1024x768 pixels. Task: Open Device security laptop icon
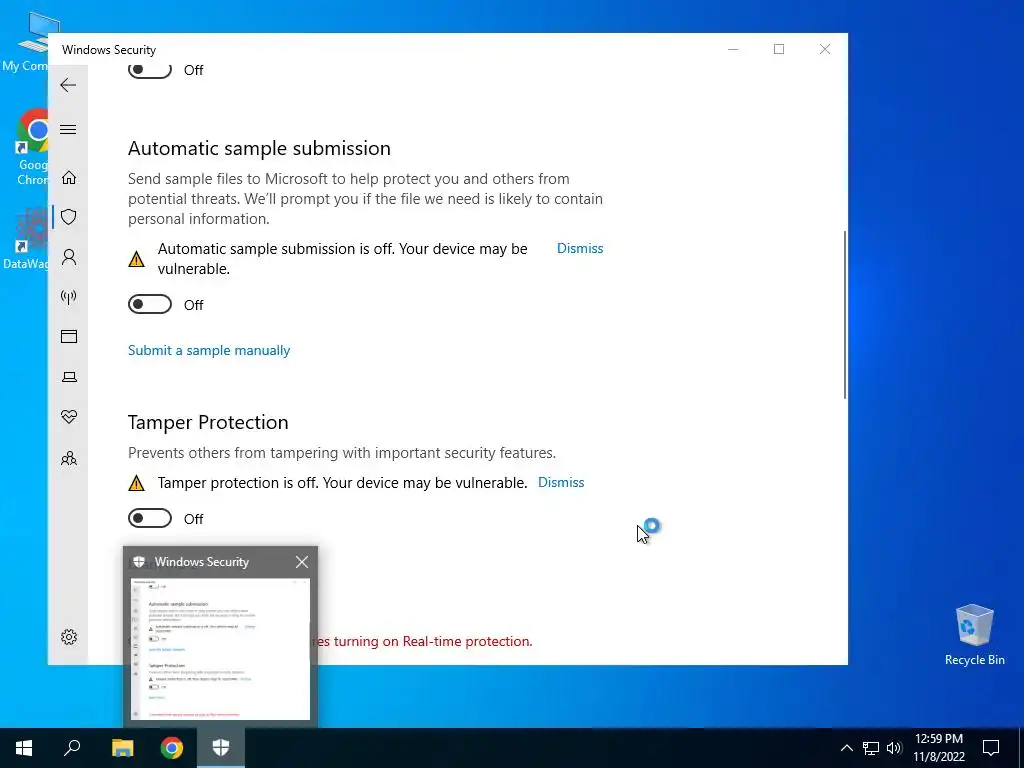69,377
